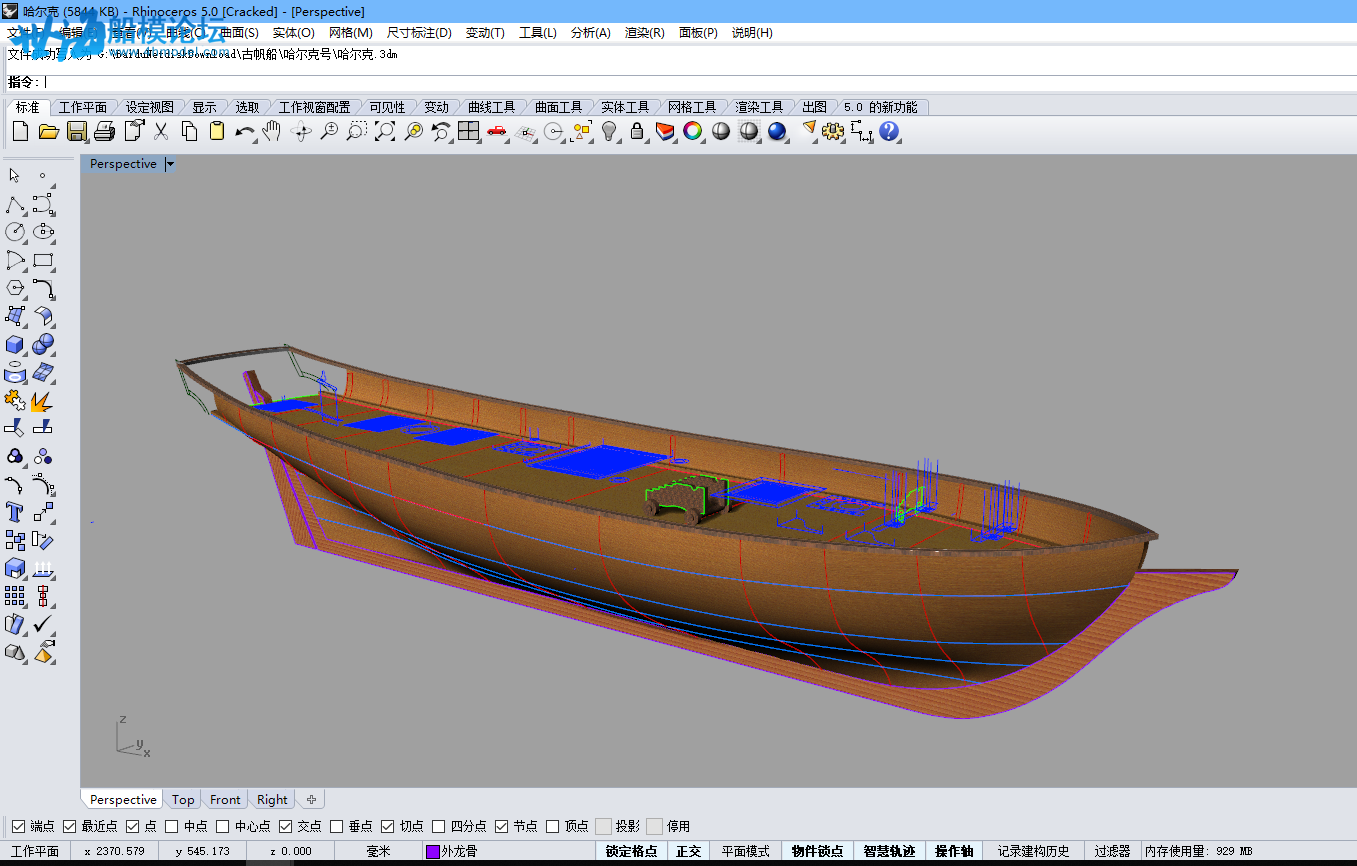Click the light bulb icon
Image resolution: width=1357 pixels, height=866 pixels.
coord(609,131)
